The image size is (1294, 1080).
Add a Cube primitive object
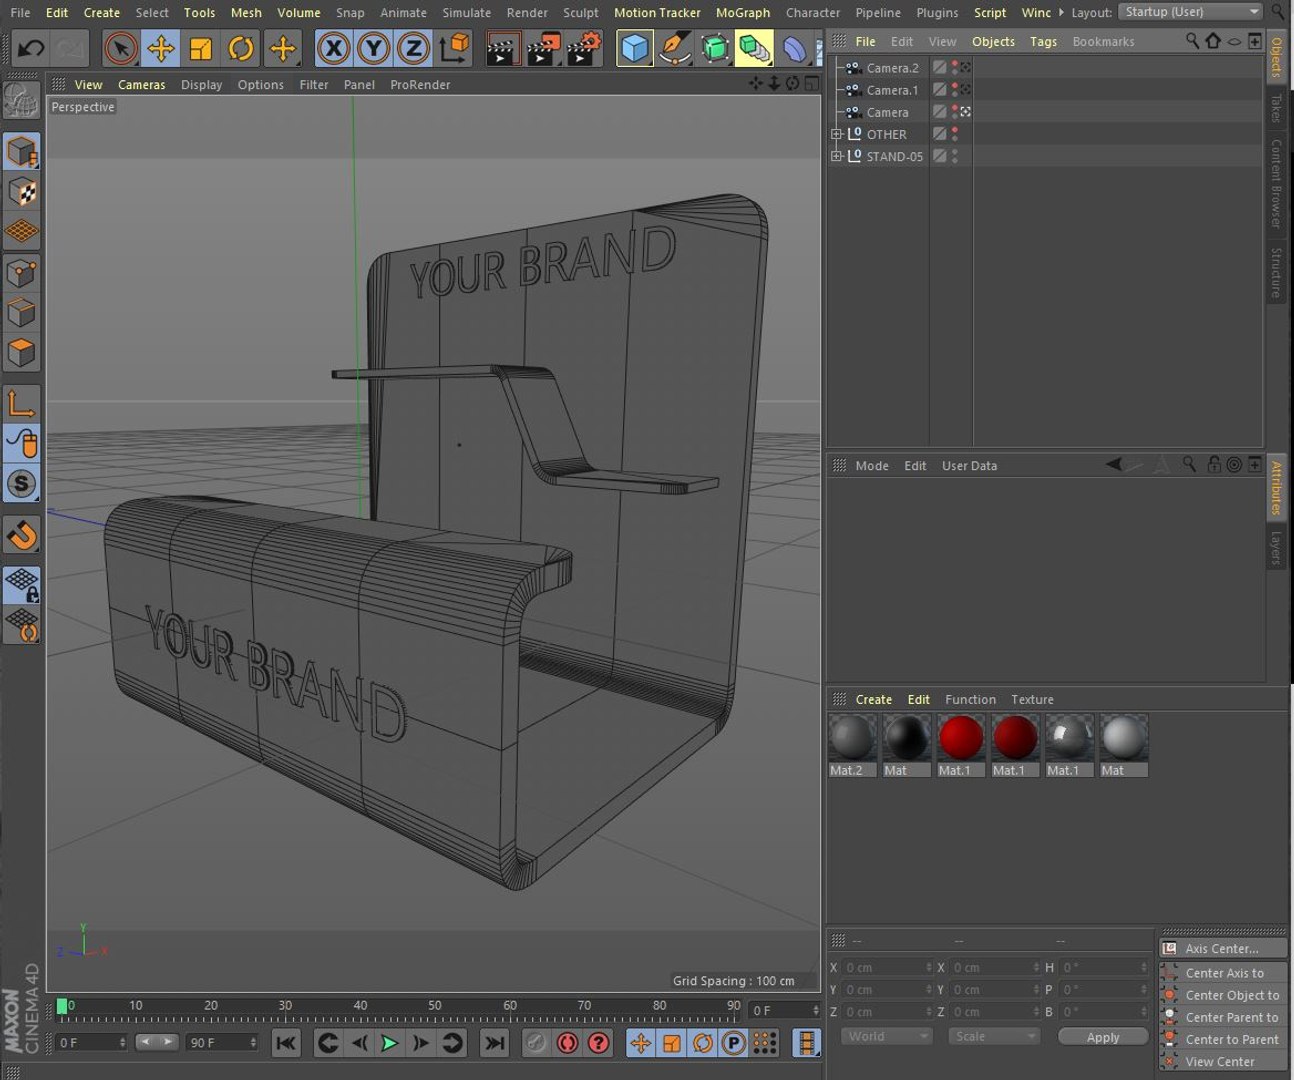[635, 48]
